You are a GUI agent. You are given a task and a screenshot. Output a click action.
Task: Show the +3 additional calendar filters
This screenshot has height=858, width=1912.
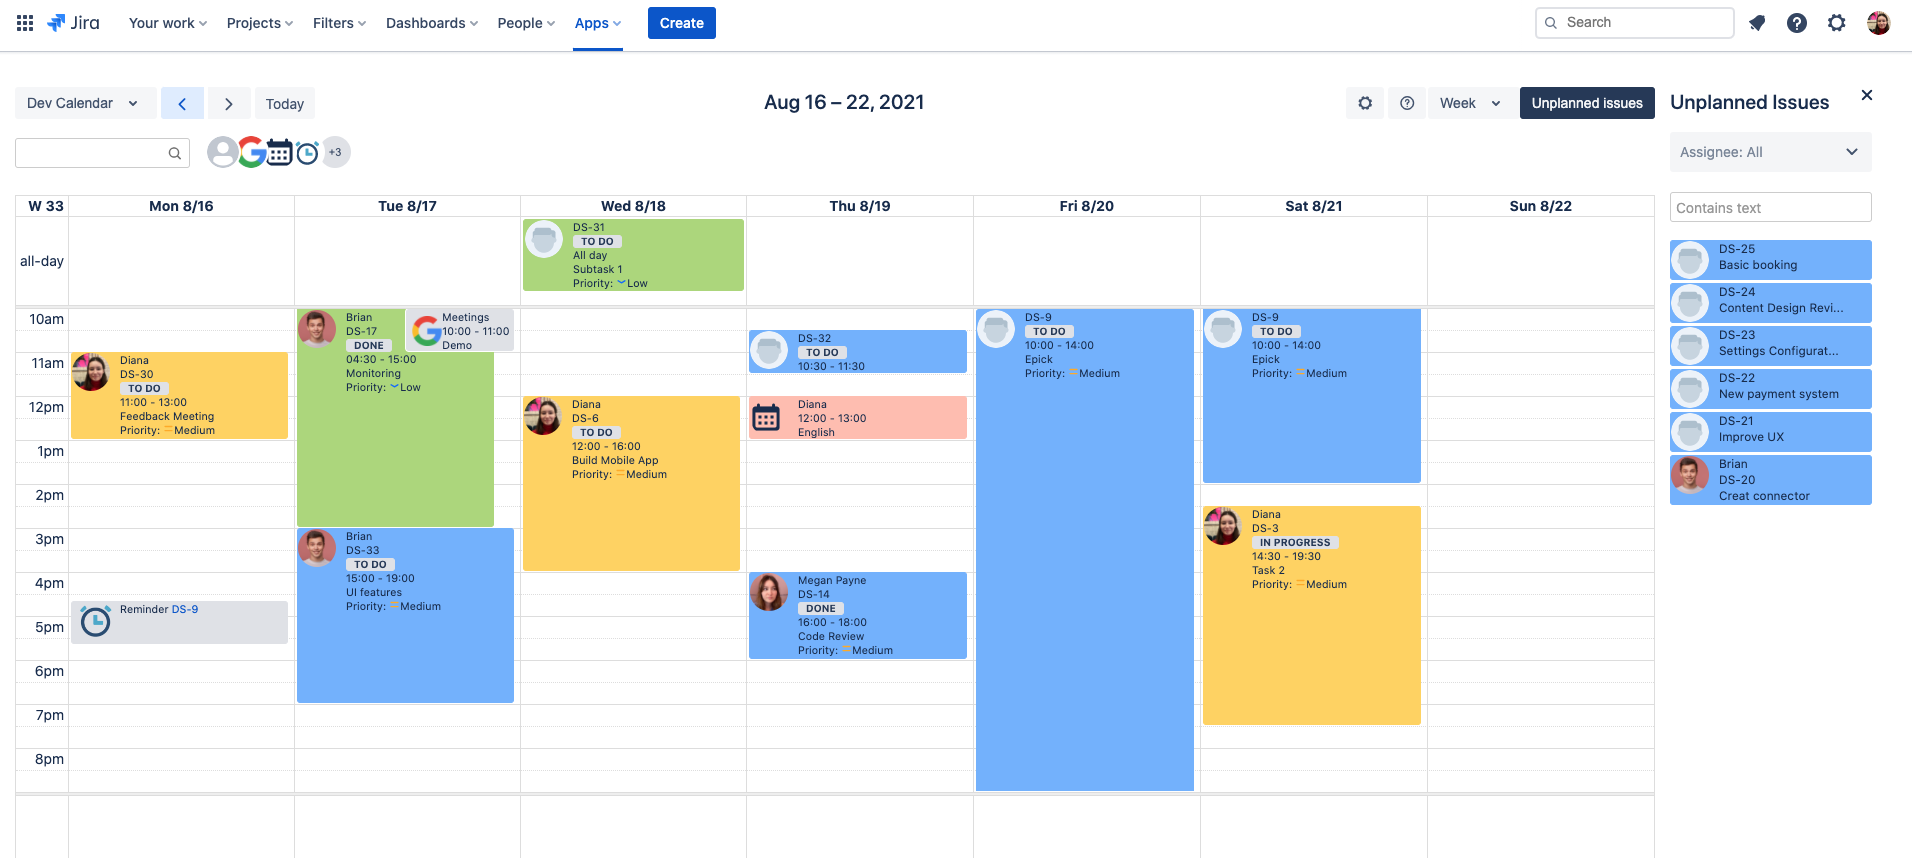pos(336,152)
